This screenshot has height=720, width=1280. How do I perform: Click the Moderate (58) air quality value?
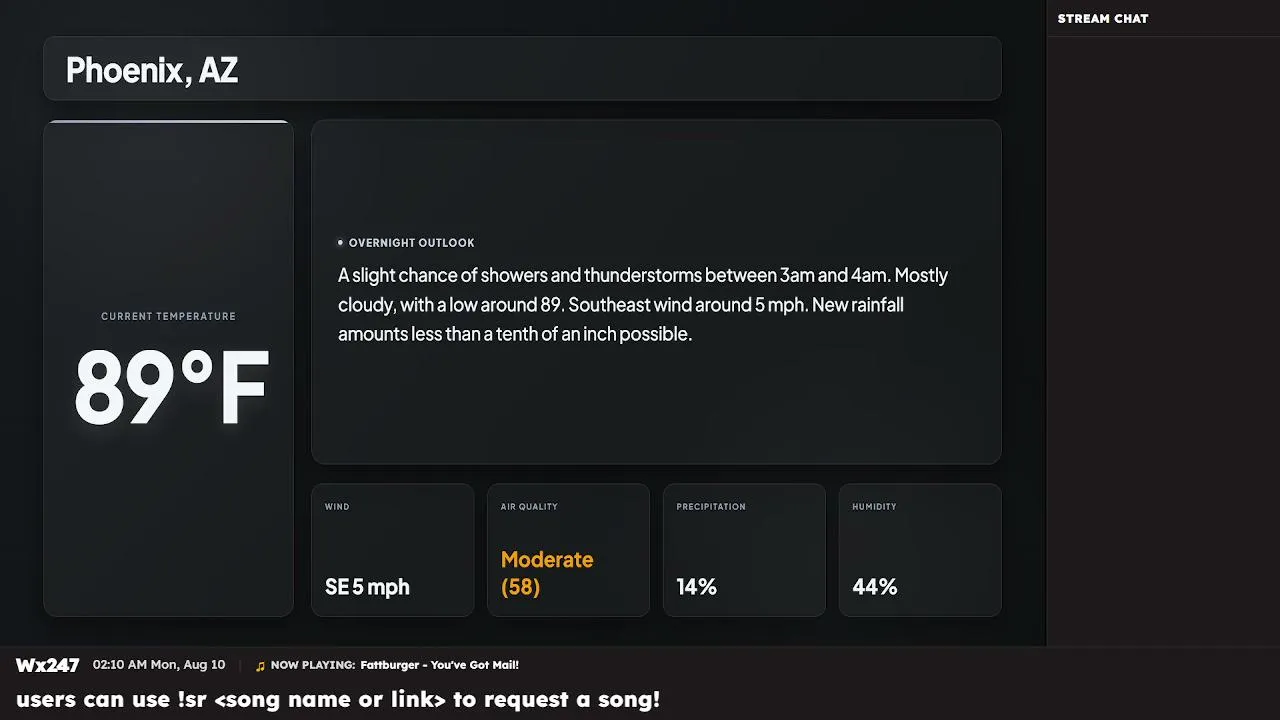pyautogui.click(x=547, y=573)
